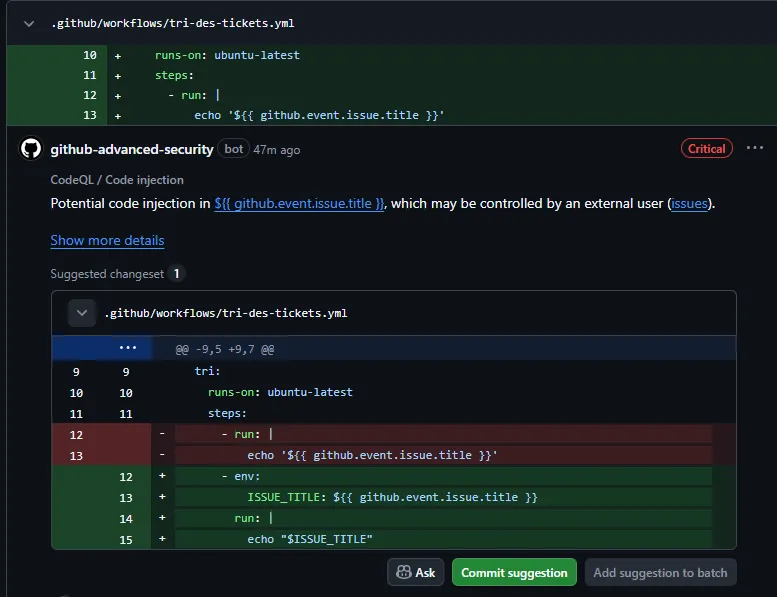Collapse the suggested changeset file chevron
This screenshot has height=597, width=777.
[x=82, y=313]
